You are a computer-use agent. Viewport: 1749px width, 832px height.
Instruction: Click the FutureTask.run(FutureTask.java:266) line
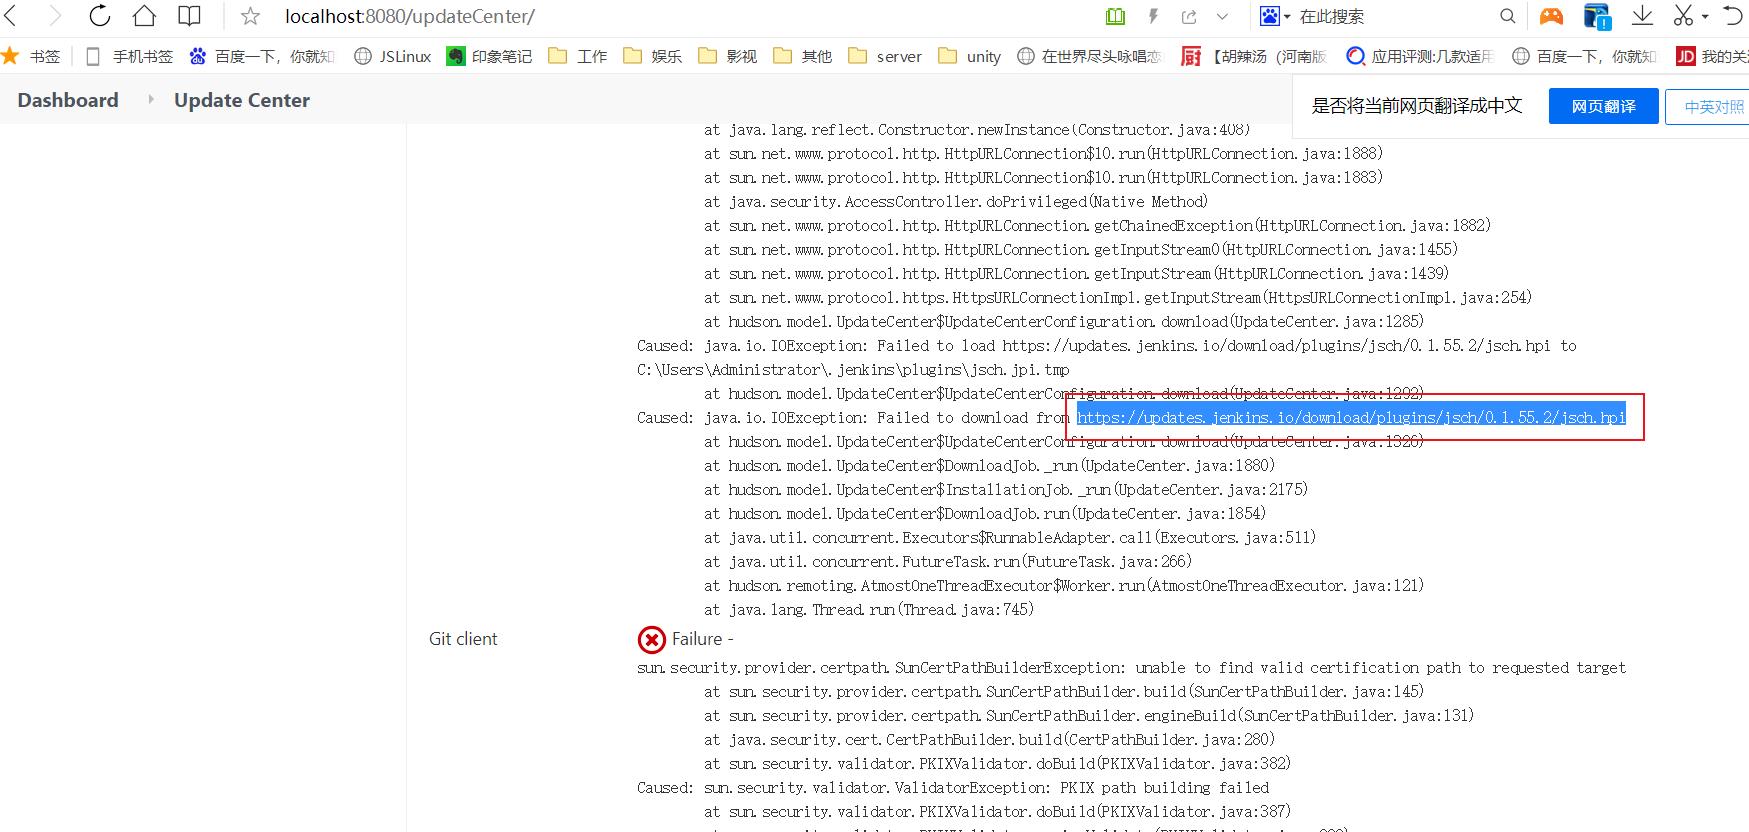coord(947,562)
